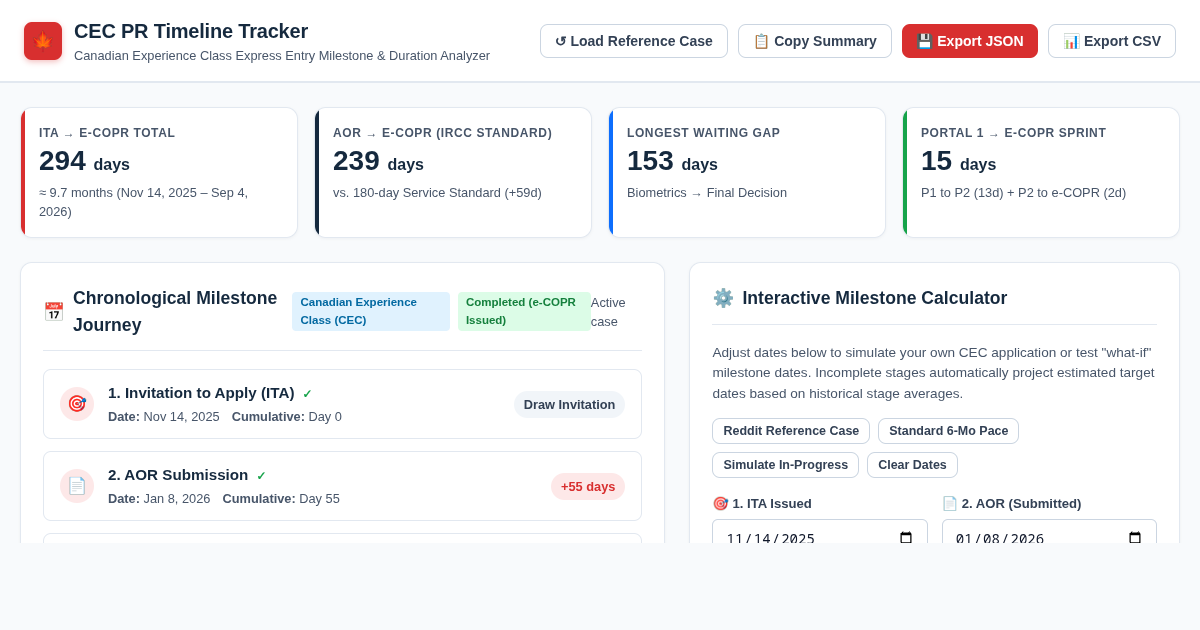The height and width of the screenshot is (630, 1200).
Task: Click the target icon of the ITA milestone
Action: point(77,404)
